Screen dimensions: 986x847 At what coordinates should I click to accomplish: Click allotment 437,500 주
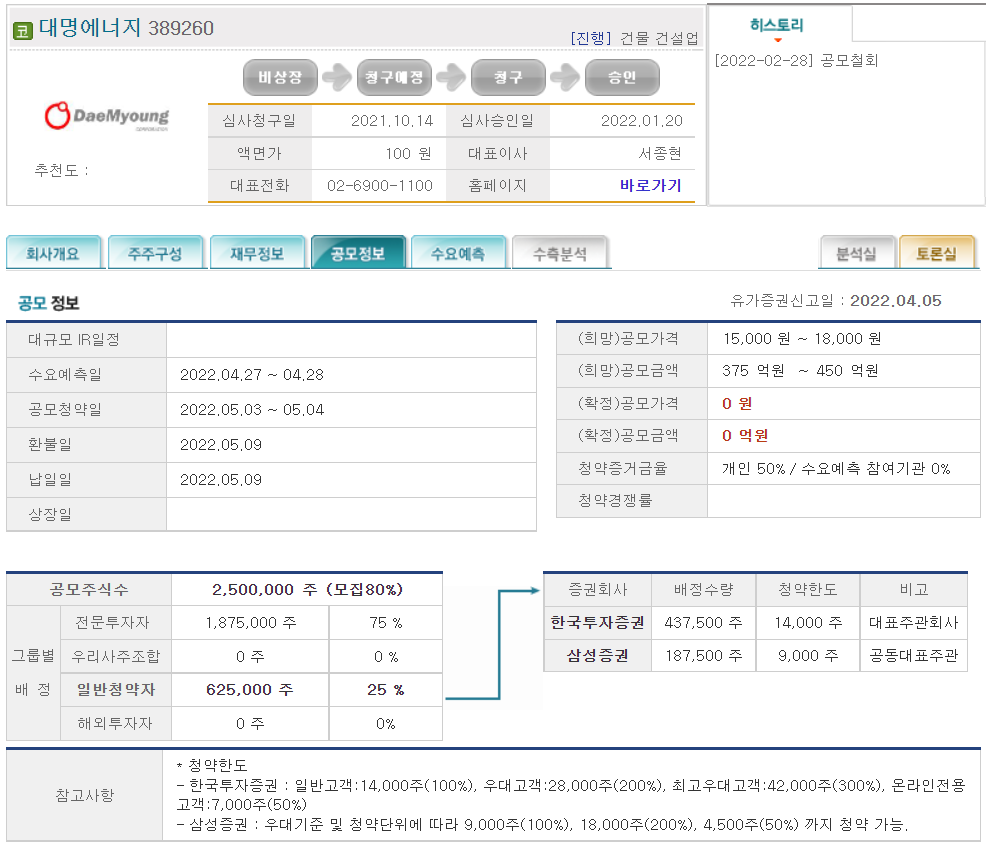[x=703, y=623]
